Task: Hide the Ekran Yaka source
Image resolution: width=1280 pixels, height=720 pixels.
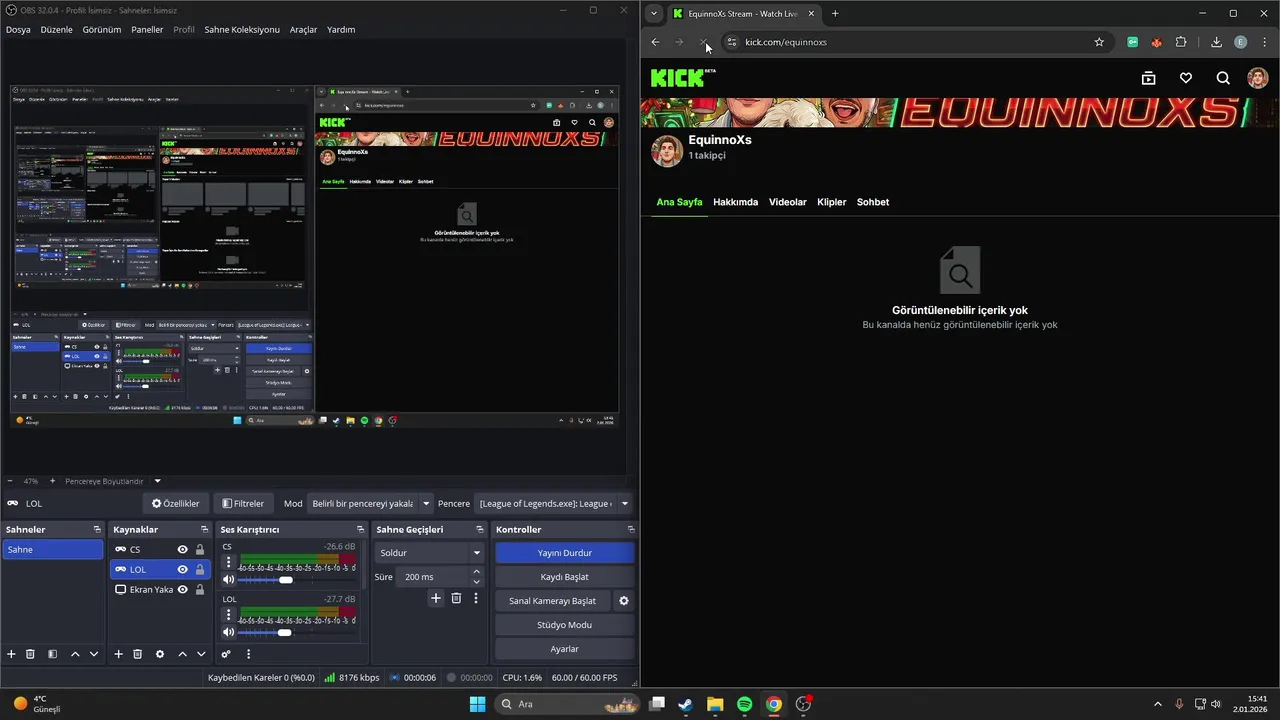Action: [x=182, y=589]
